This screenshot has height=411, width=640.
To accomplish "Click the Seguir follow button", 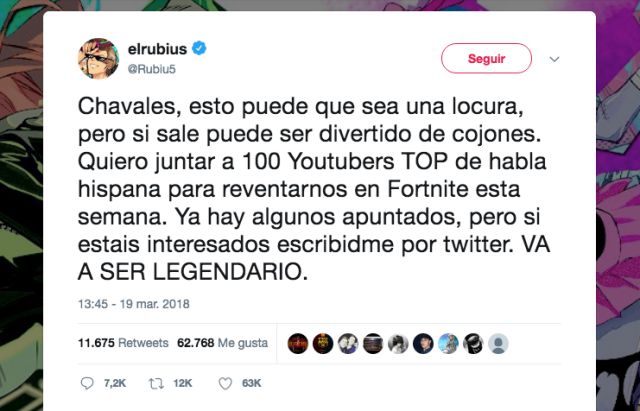I will (x=486, y=58).
